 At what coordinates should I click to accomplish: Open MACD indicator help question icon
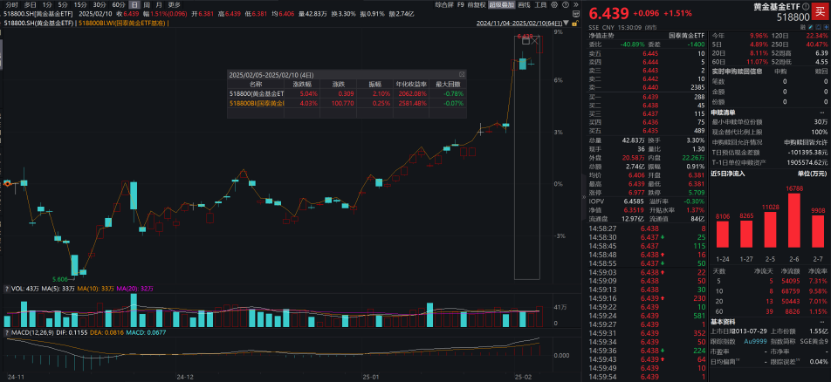click(7, 333)
